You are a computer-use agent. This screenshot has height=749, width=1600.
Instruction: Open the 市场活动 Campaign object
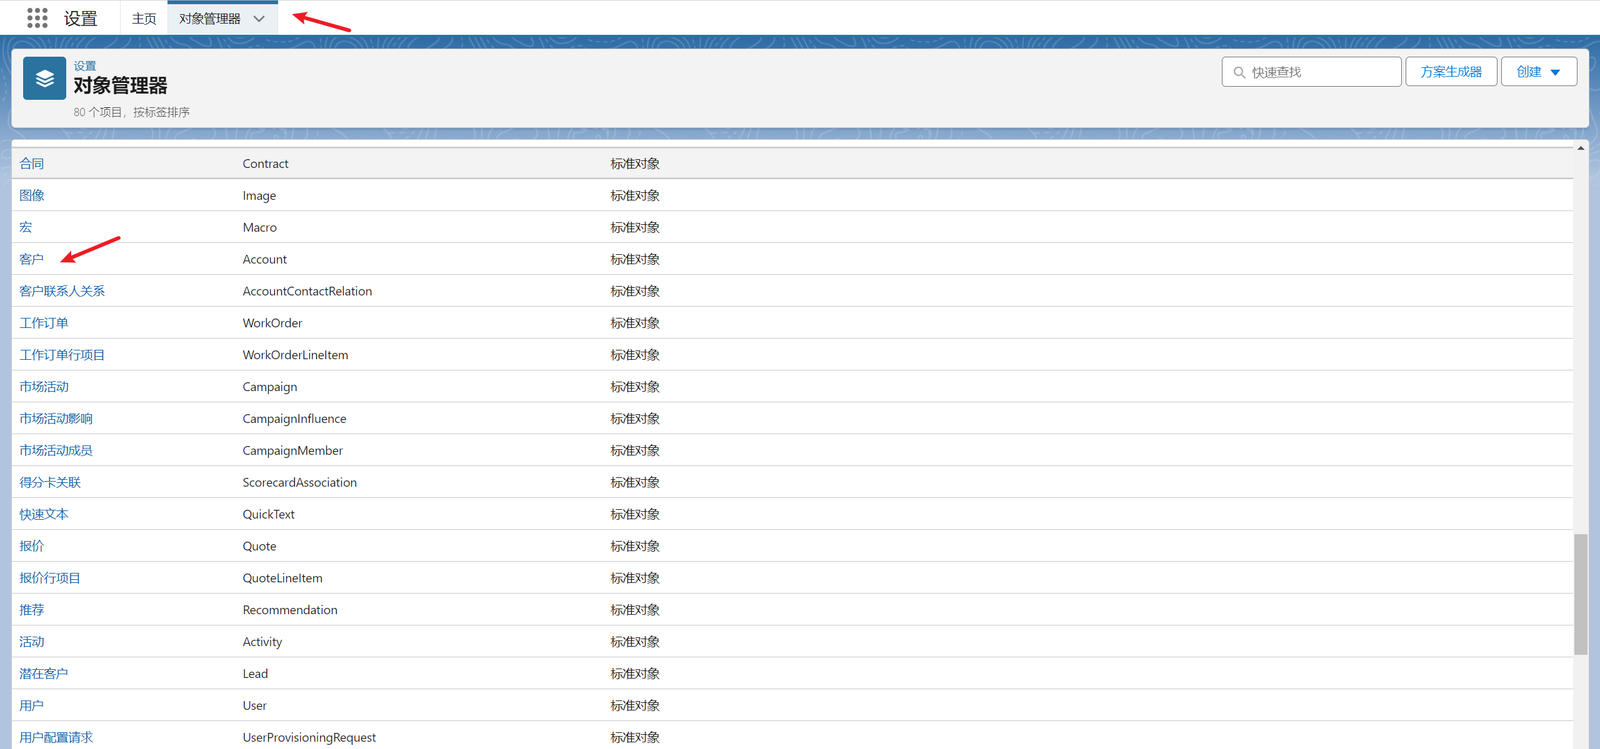44,387
